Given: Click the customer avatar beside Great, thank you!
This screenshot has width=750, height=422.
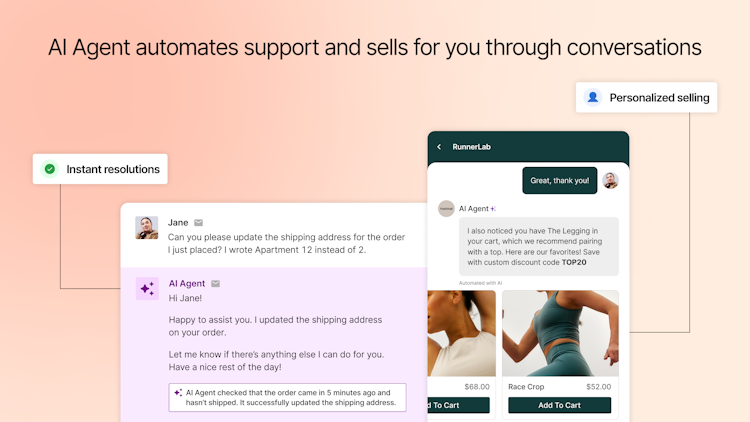Looking at the screenshot, I should [x=610, y=181].
